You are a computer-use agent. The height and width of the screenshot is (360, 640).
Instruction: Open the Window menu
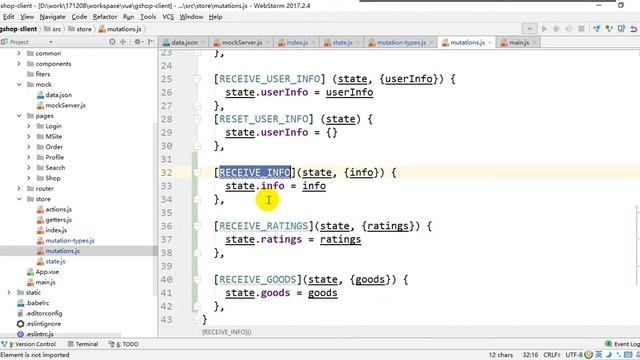(x=191, y=17)
